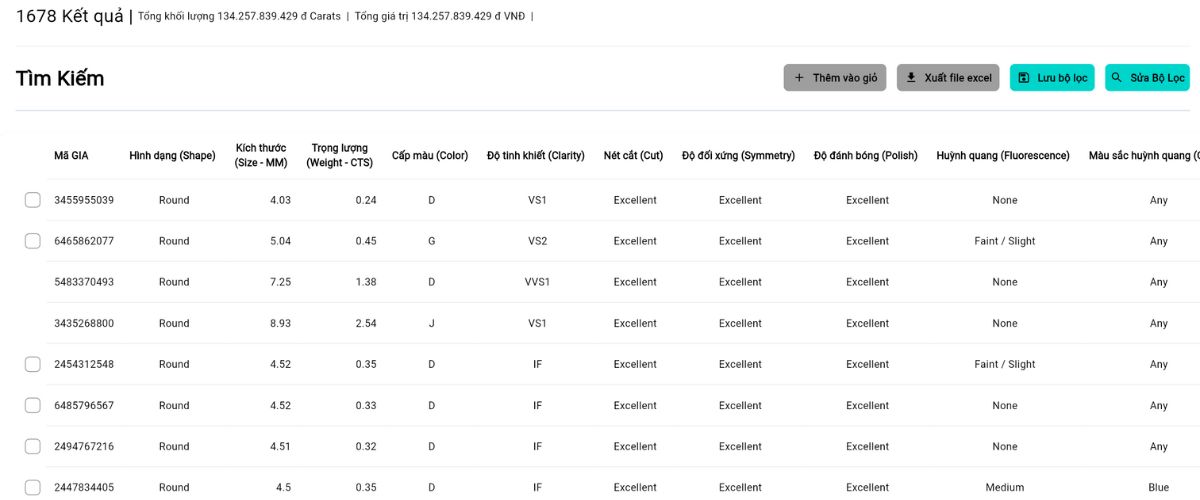Click the VVS1 clarity cell
This screenshot has width=1200, height=500.
click(x=537, y=282)
